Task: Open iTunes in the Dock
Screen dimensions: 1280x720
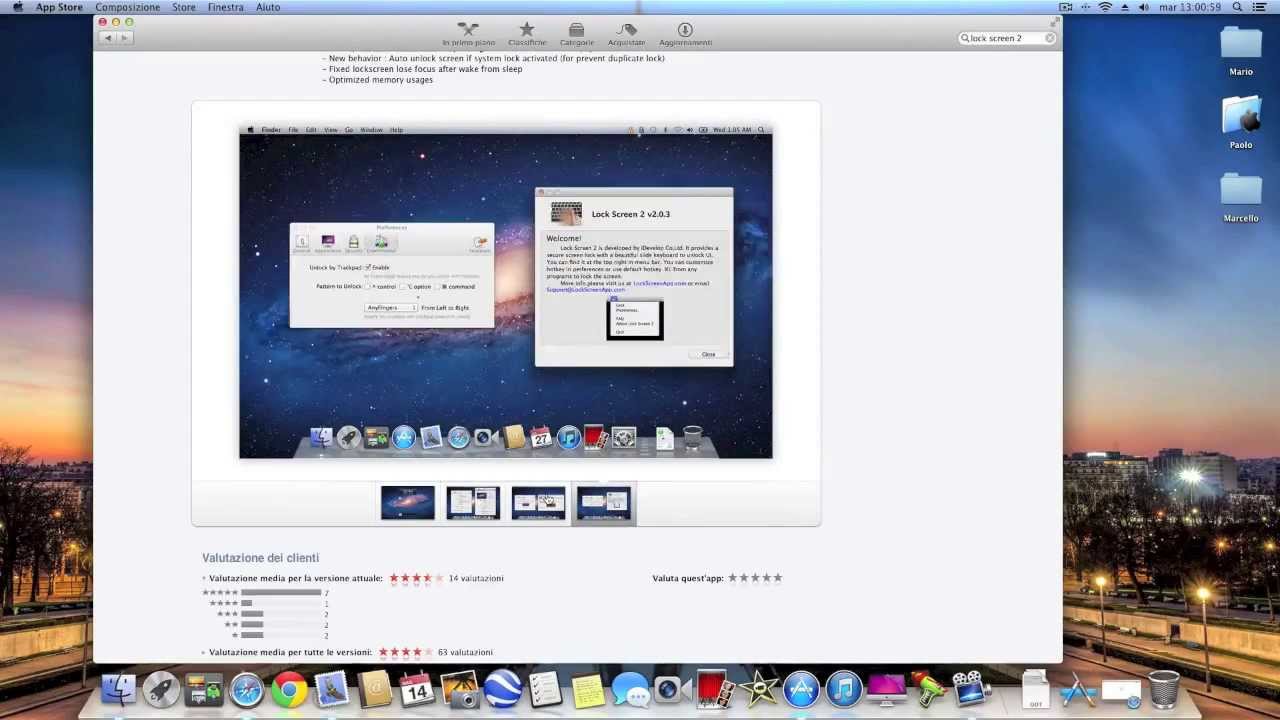Action: 844,689
